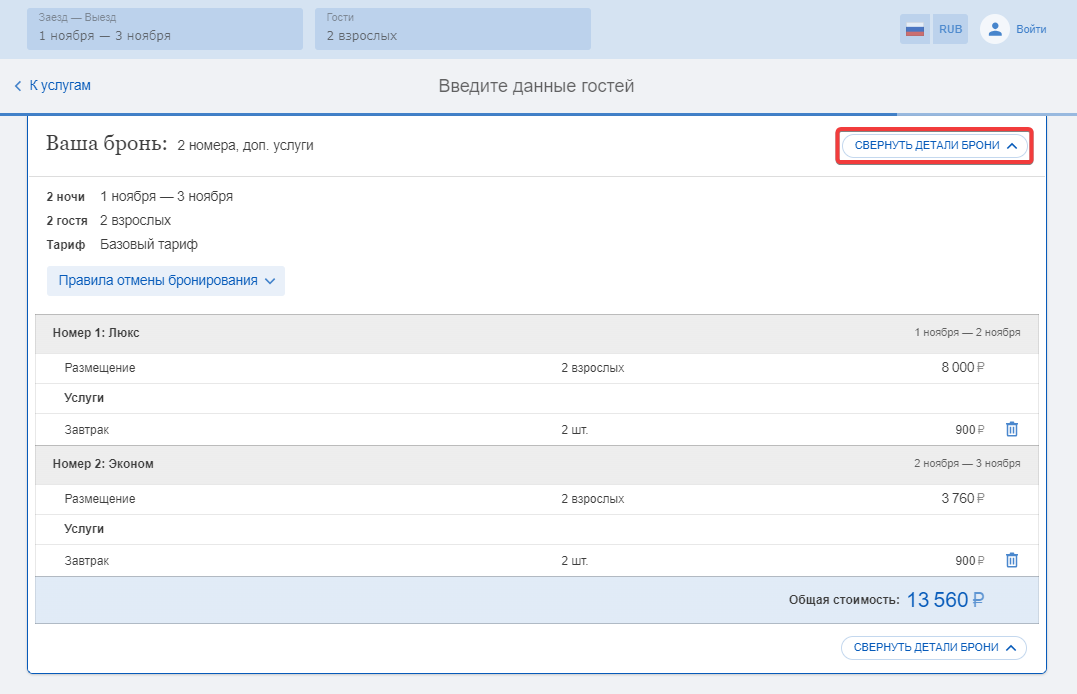The width and height of the screenshot is (1077, 694).
Task: Collapse booking details using the bottom button
Action: coord(934,647)
